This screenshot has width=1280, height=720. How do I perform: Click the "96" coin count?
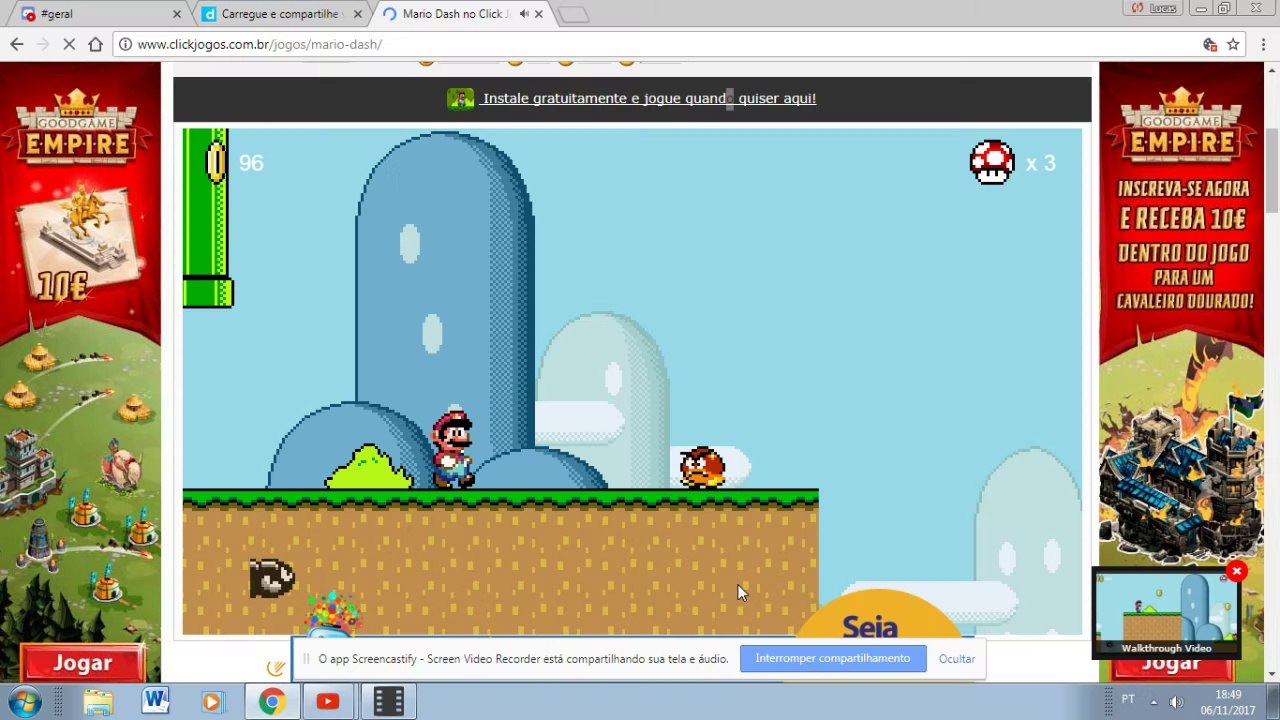pos(251,163)
